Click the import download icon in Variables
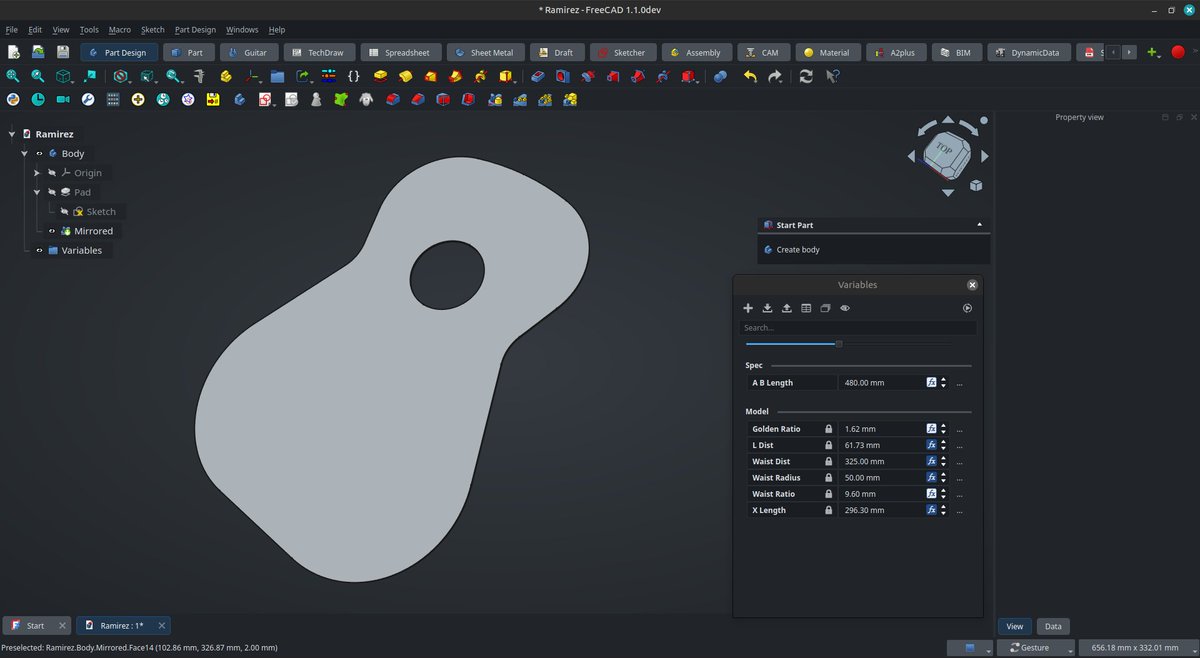 click(x=768, y=308)
